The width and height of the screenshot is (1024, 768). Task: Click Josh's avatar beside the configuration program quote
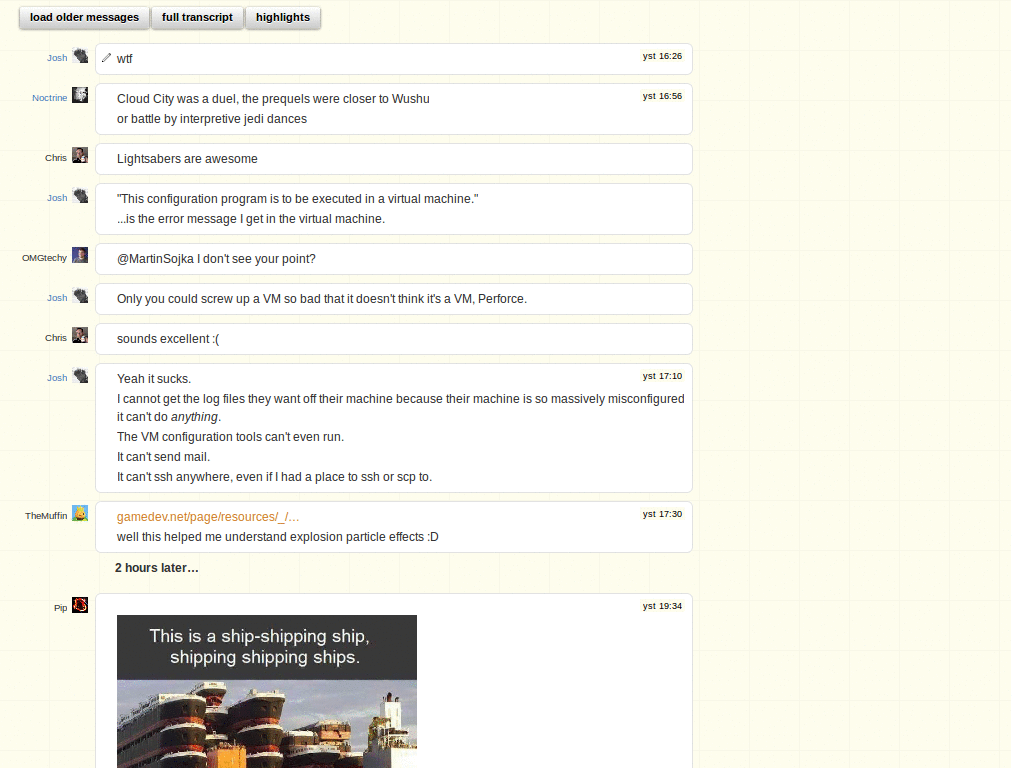(80, 195)
